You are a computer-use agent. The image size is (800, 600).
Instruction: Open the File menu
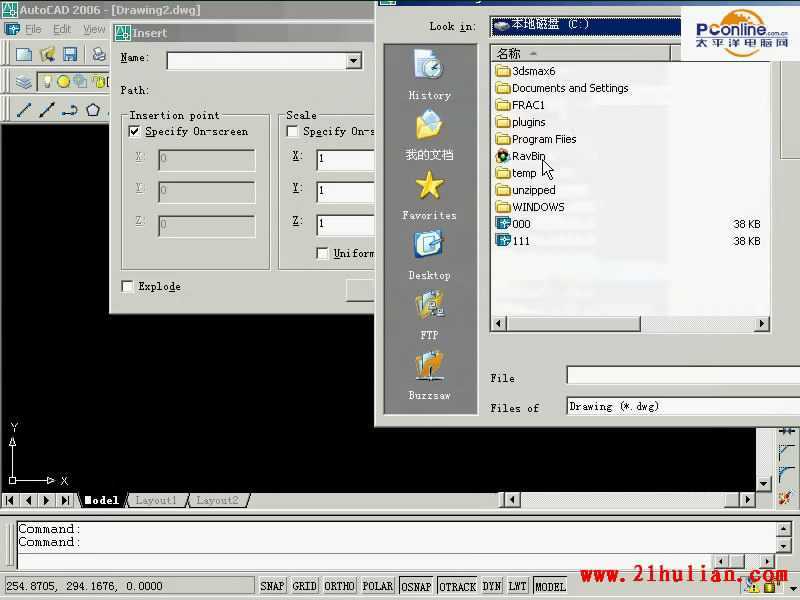click(x=33, y=29)
